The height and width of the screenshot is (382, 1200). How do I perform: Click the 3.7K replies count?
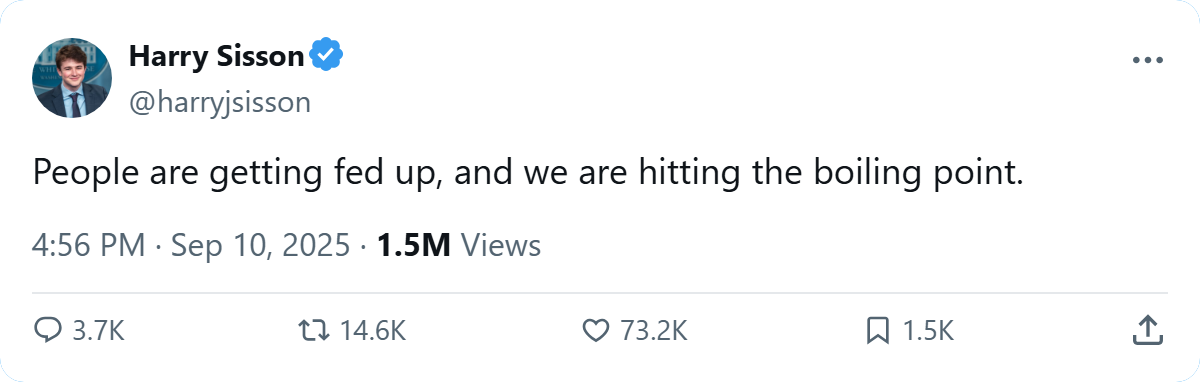tap(98, 331)
